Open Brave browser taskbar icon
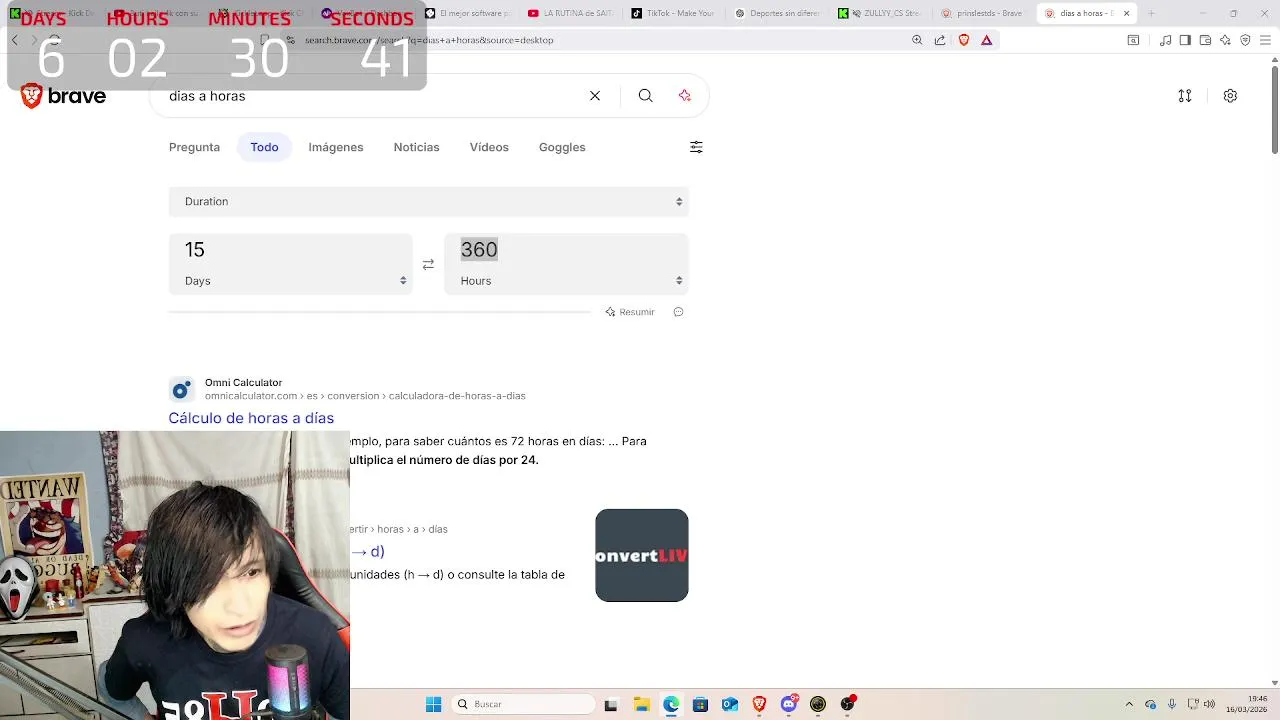Screen dimensions: 1280x720 point(759,704)
